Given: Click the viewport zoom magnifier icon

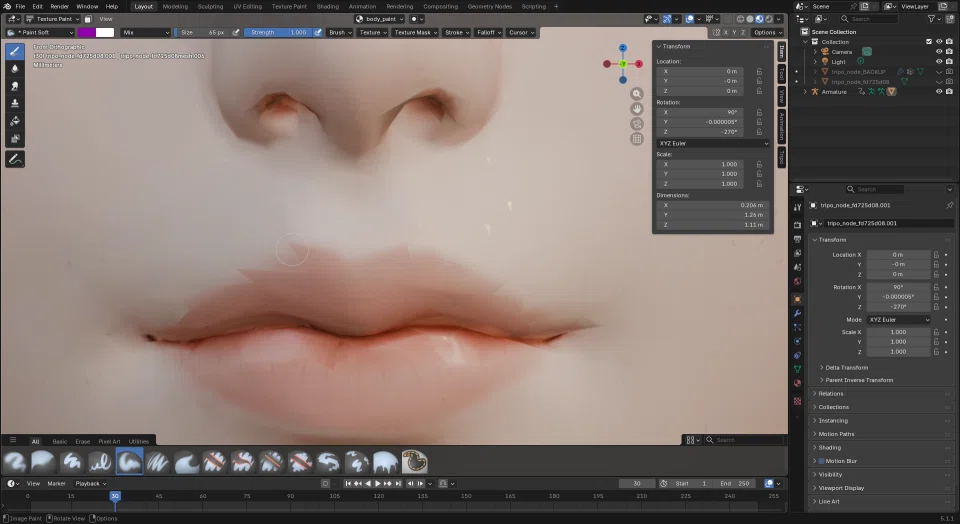Looking at the screenshot, I should pyautogui.click(x=637, y=94).
